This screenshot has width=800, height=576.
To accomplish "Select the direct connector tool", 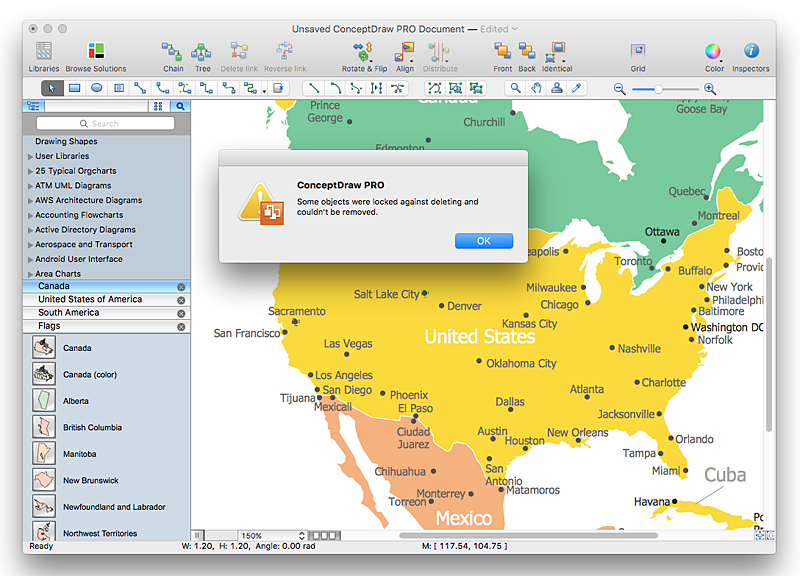I will point(140,88).
